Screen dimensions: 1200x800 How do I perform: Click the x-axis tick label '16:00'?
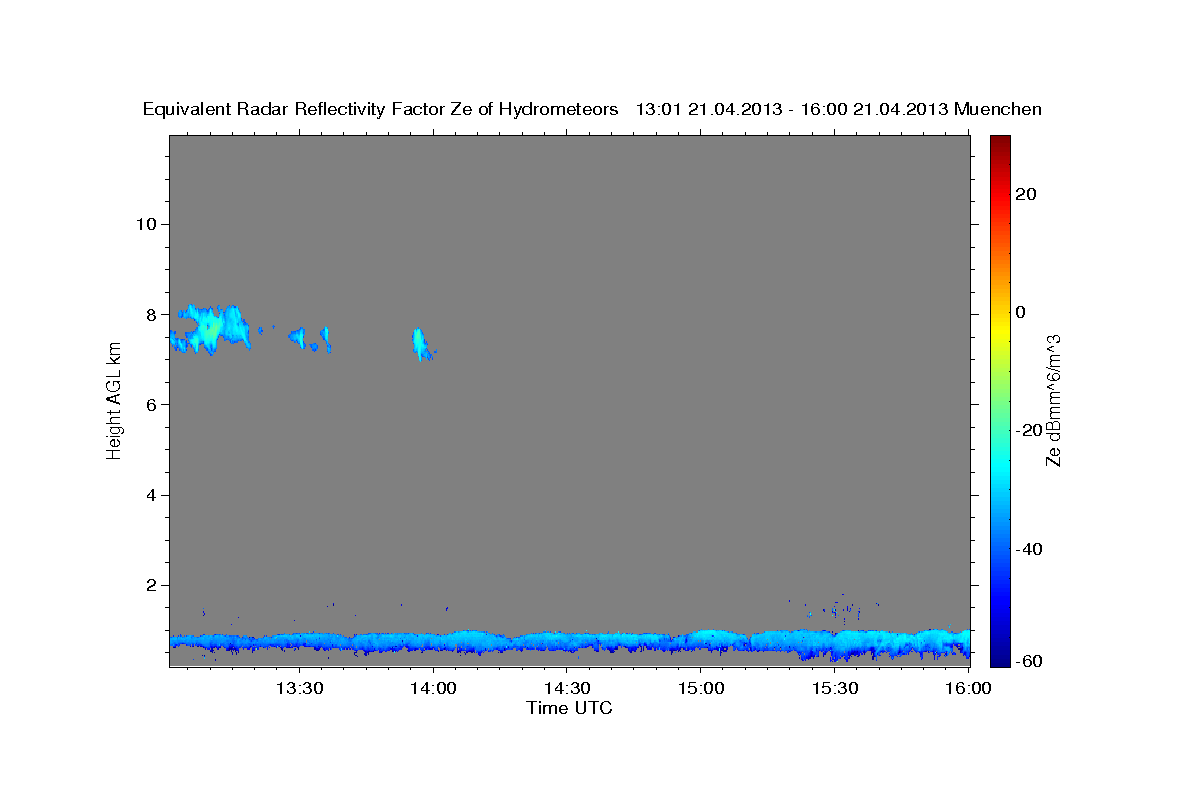tap(968, 689)
